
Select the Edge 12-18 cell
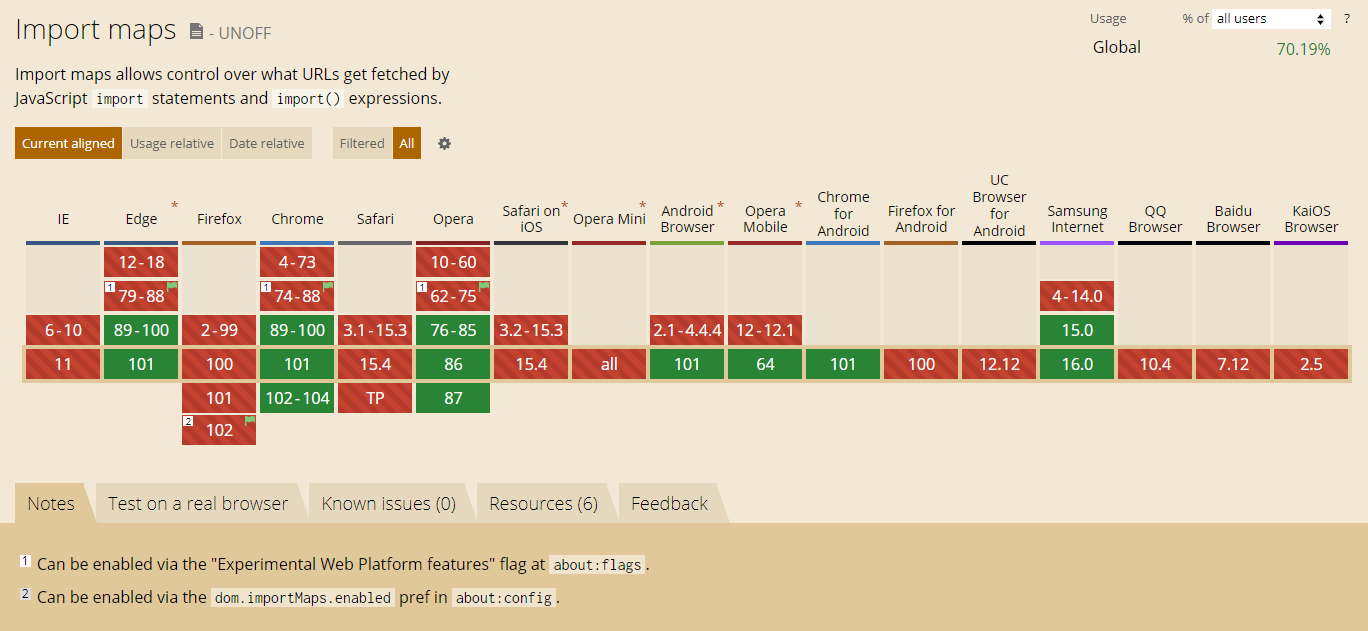(141, 262)
